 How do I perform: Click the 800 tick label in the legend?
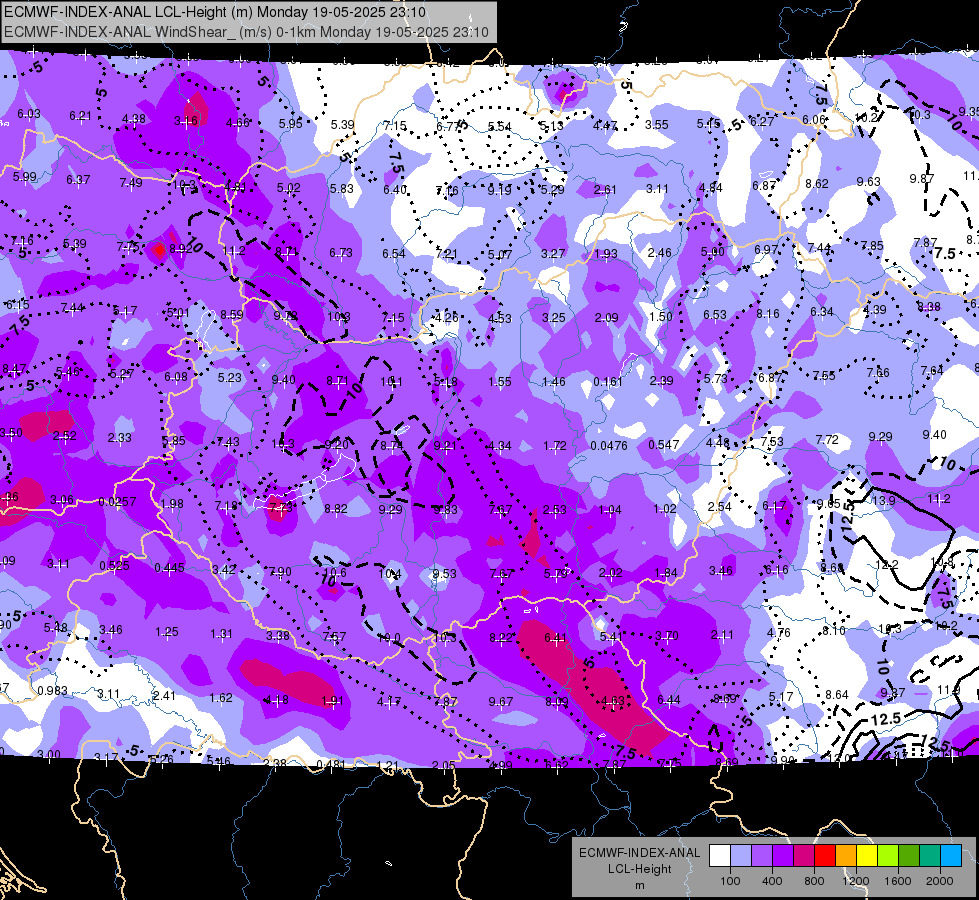(814, 881)
